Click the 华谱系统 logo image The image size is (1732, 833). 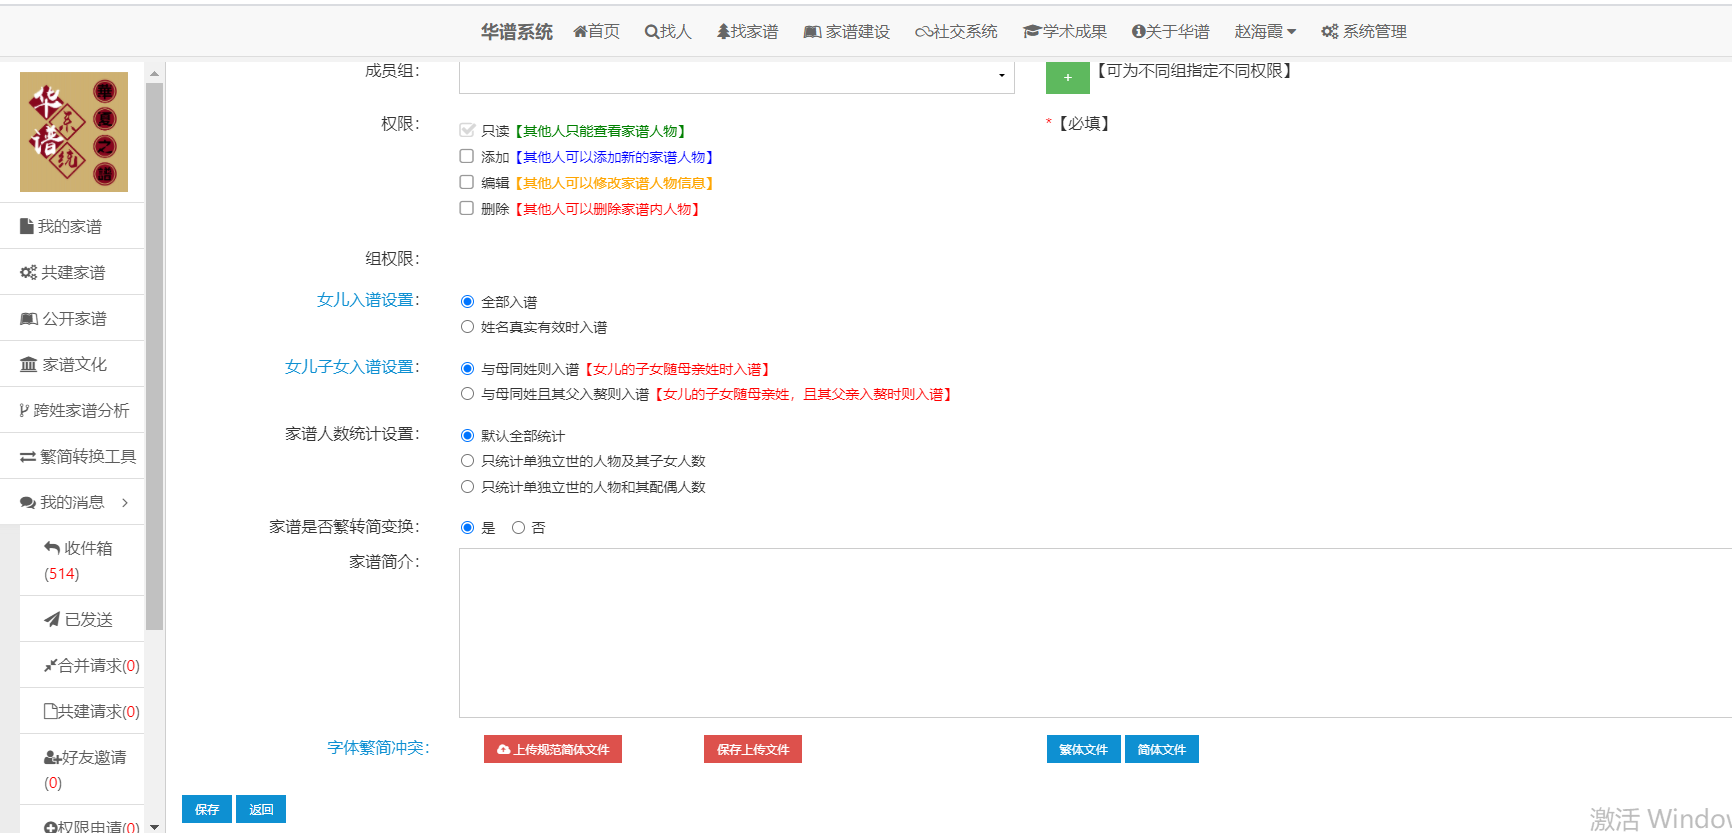point(74,132)
